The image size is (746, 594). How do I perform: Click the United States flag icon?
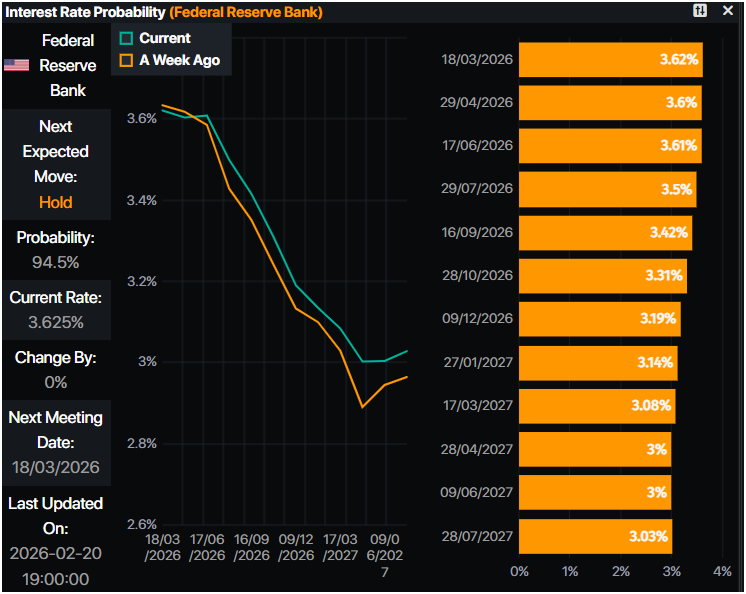click(16, 65)
